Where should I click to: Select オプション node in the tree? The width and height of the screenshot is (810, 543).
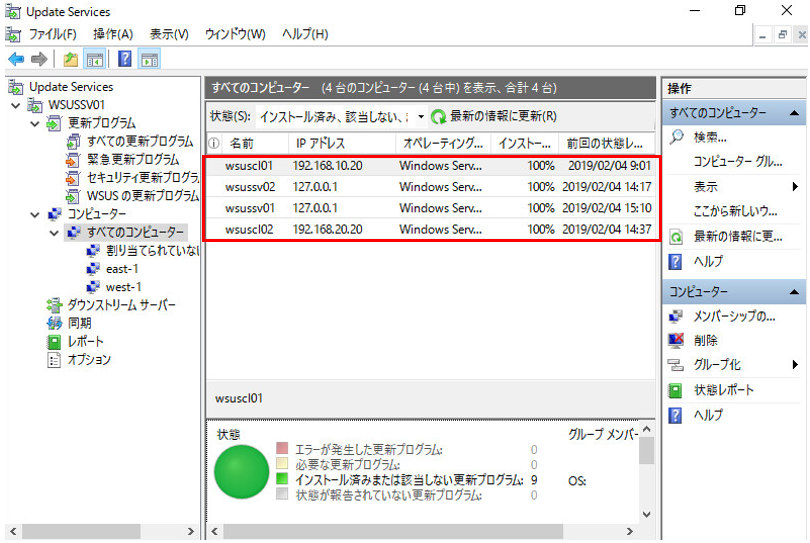(x=88, y=359)
